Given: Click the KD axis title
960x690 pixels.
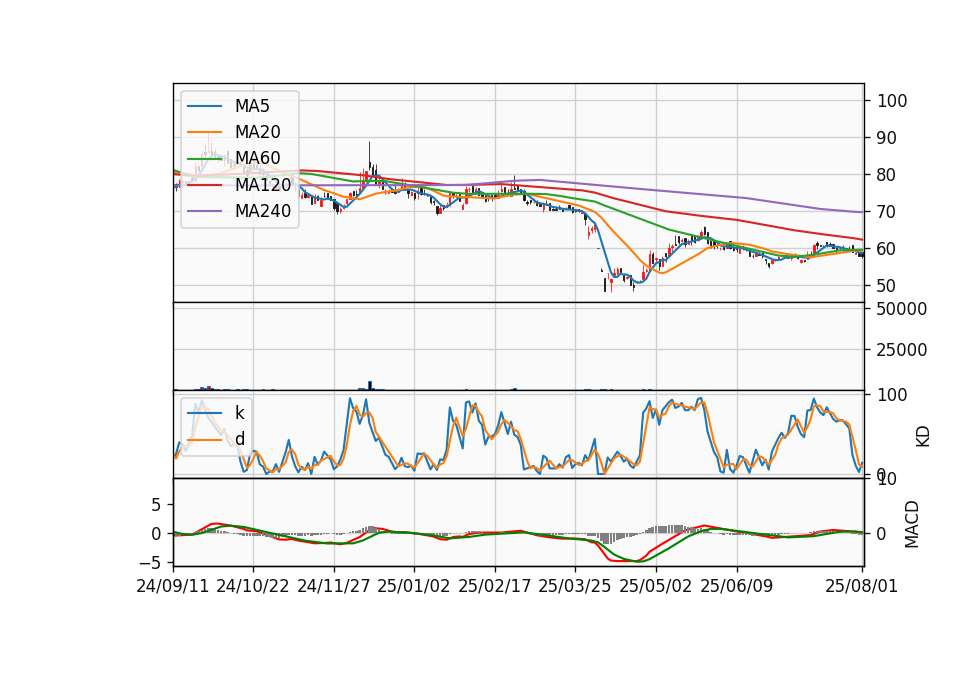Looking at the screenshot, I should click(923, 437).
